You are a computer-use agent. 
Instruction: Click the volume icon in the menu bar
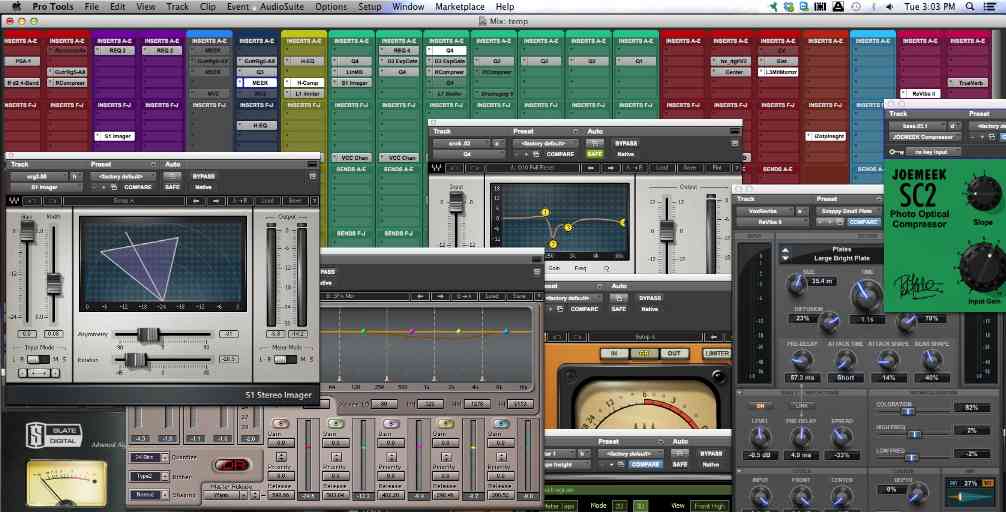coord(889,6)
